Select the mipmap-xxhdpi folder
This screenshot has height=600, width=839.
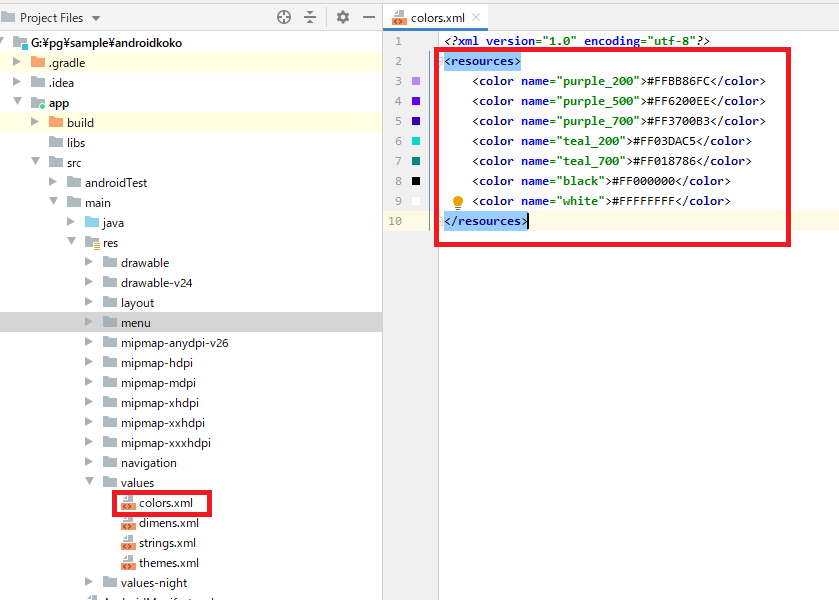coord(163,423)
